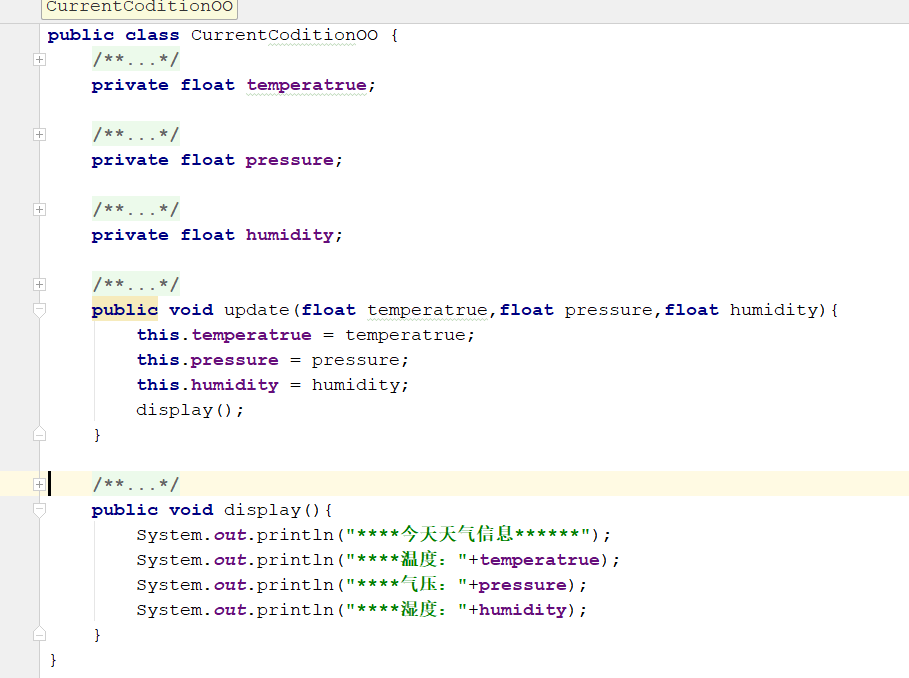Click the final closing brace of class
This screenshot has height=678, width=909.
point(53,660)
